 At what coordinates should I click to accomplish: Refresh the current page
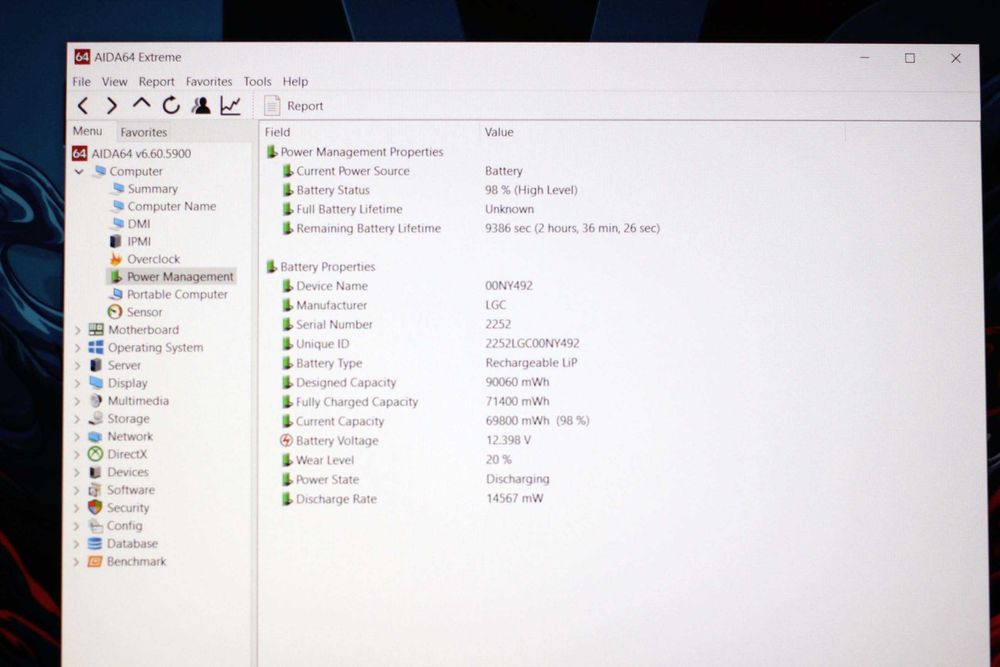point(171,105)
